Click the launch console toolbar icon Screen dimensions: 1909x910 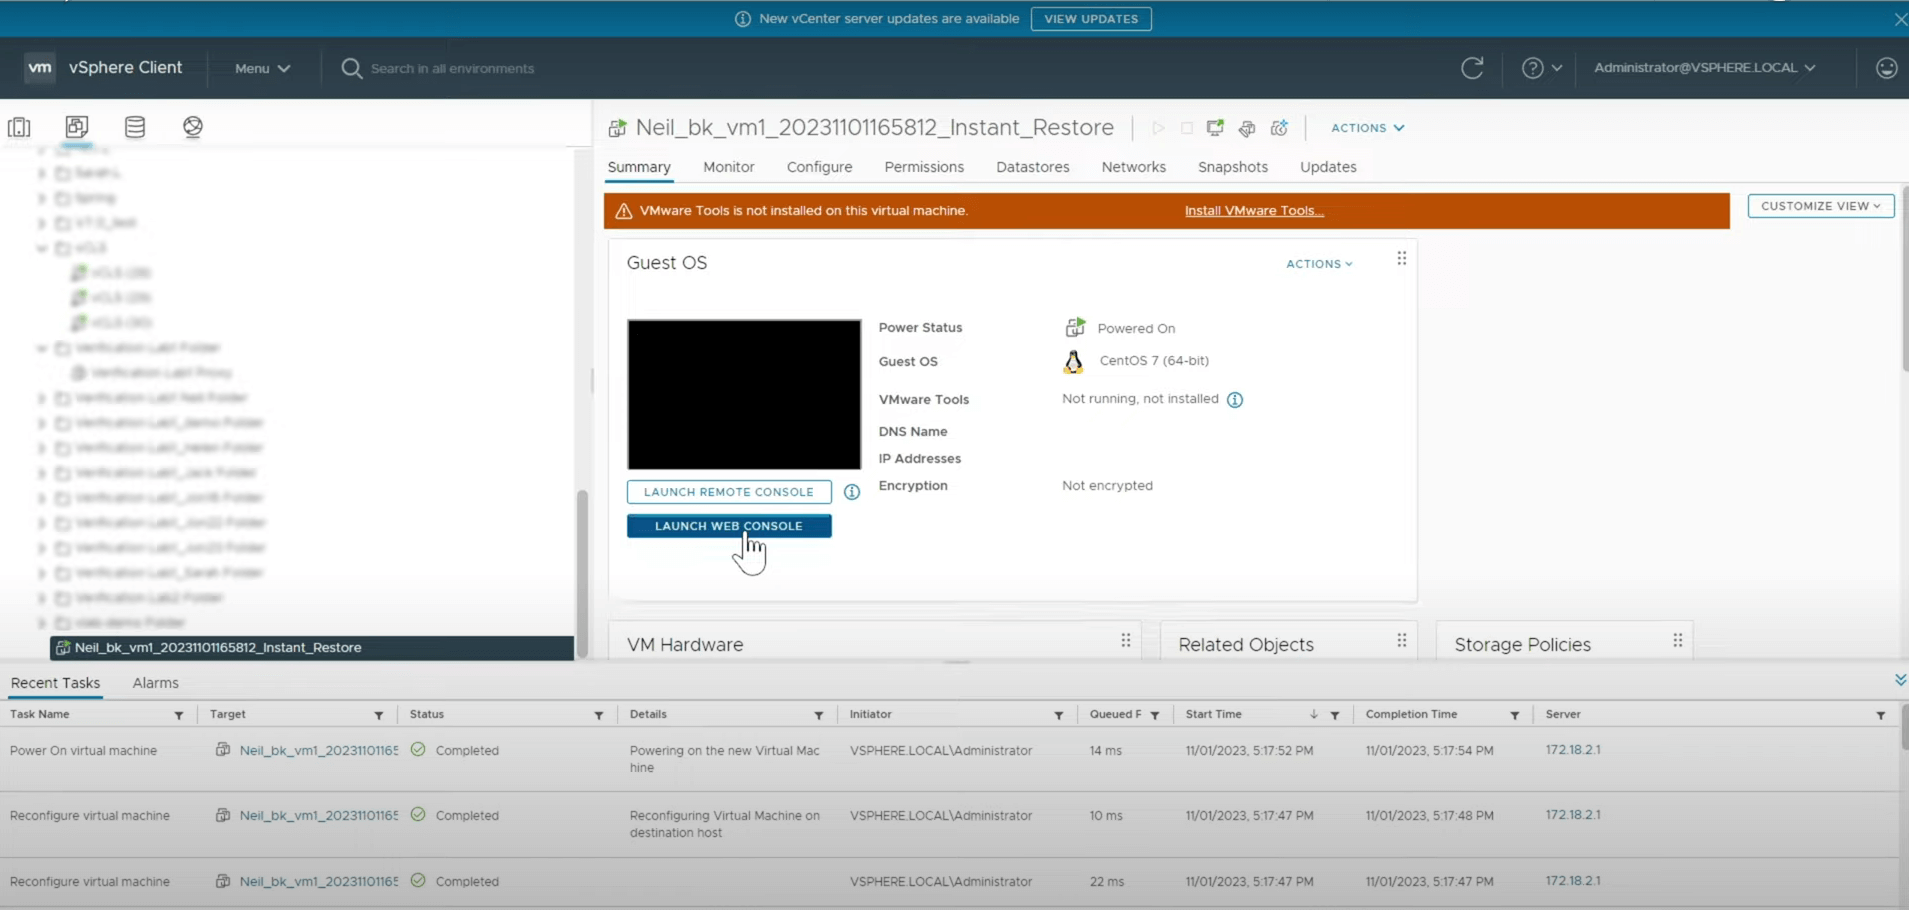tap(1215, 128)
